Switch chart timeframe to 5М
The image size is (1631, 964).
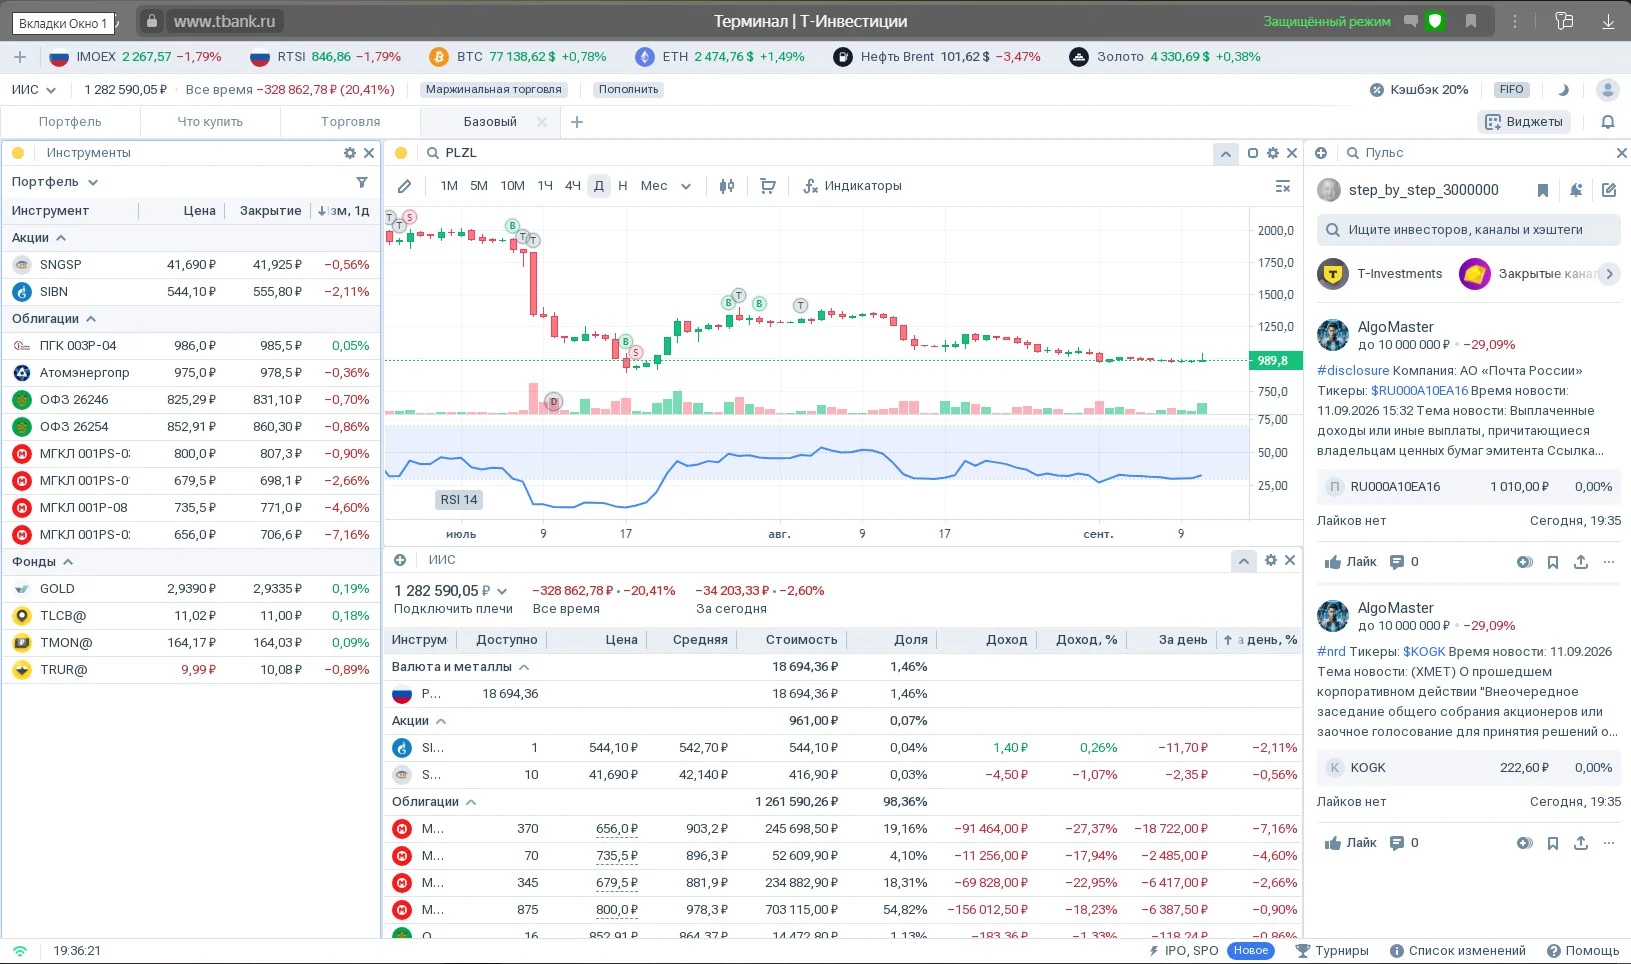coord(479,186)
